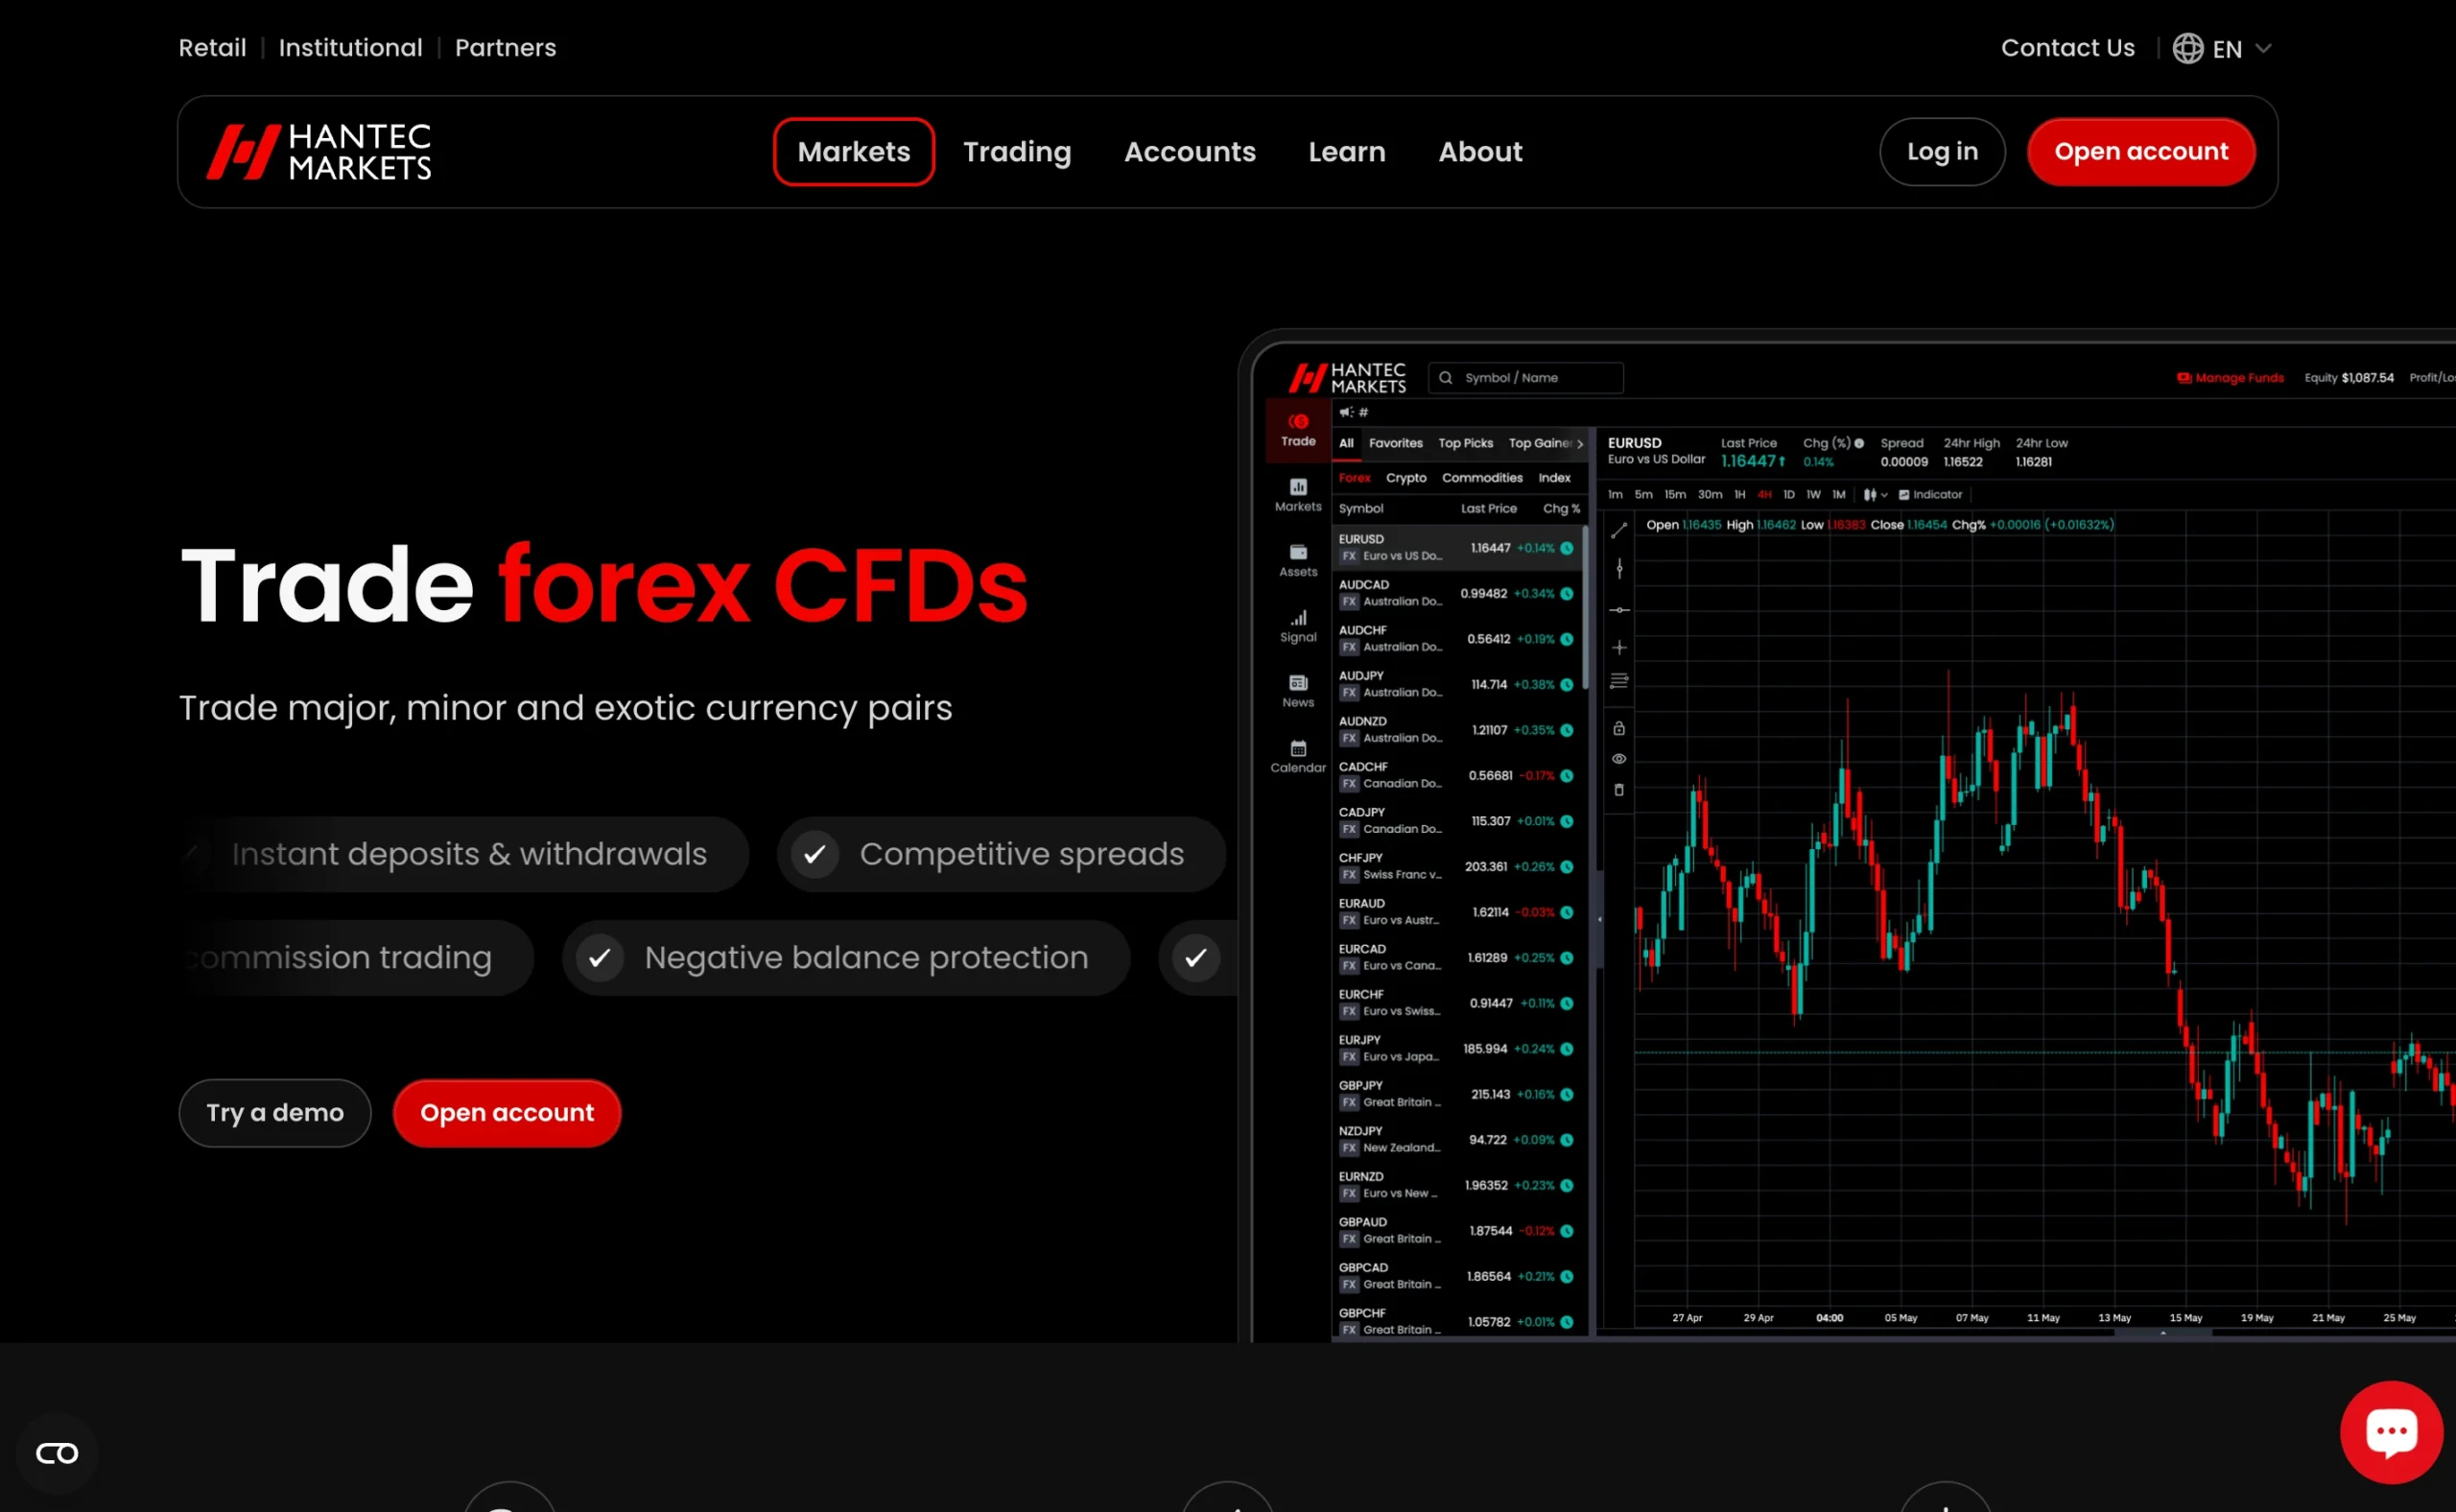2456x1512 pixels.
Task: Open the Markets menu
Action: (x=854, y=152)
